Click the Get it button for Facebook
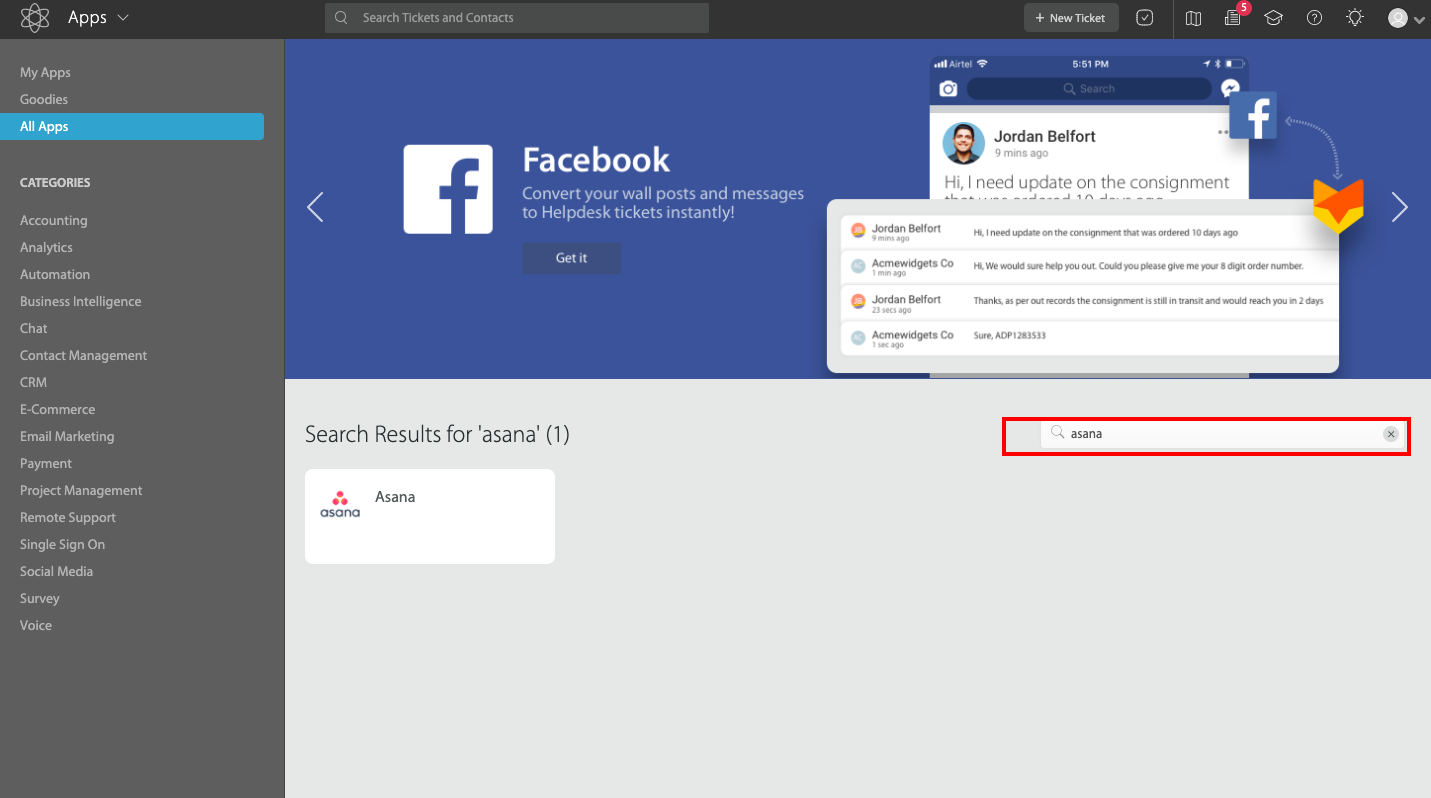The image size is (1431, 798). (x=571, y=258)
